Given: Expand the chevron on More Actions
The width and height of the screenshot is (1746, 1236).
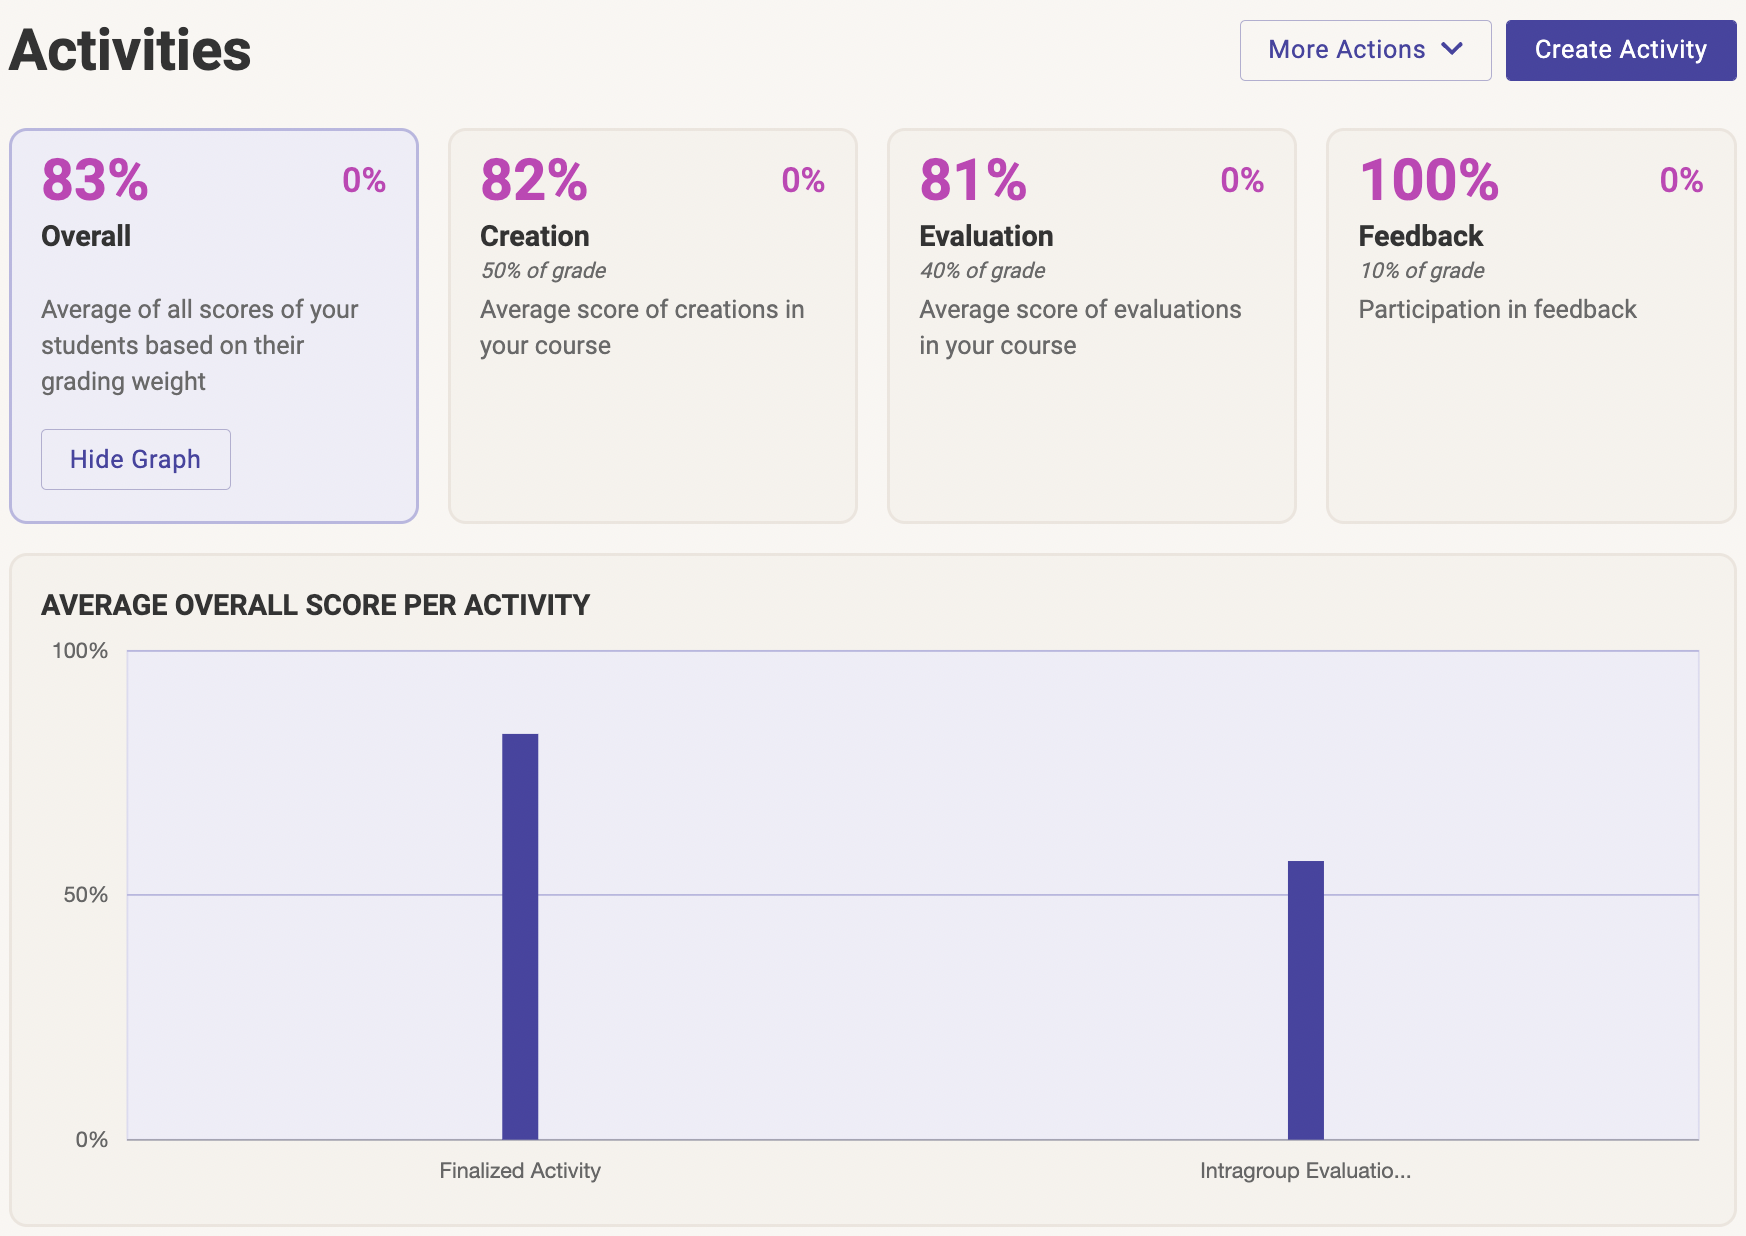Looking at the screenshot, I should [1452, 50].
